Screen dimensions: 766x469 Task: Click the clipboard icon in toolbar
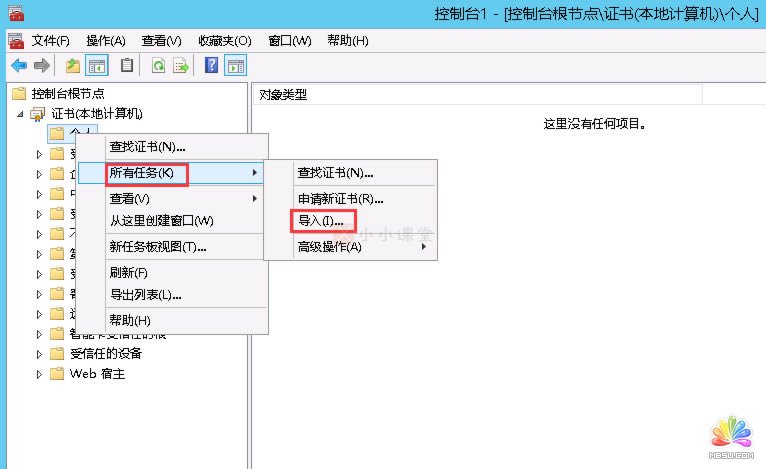coord(127,65)
